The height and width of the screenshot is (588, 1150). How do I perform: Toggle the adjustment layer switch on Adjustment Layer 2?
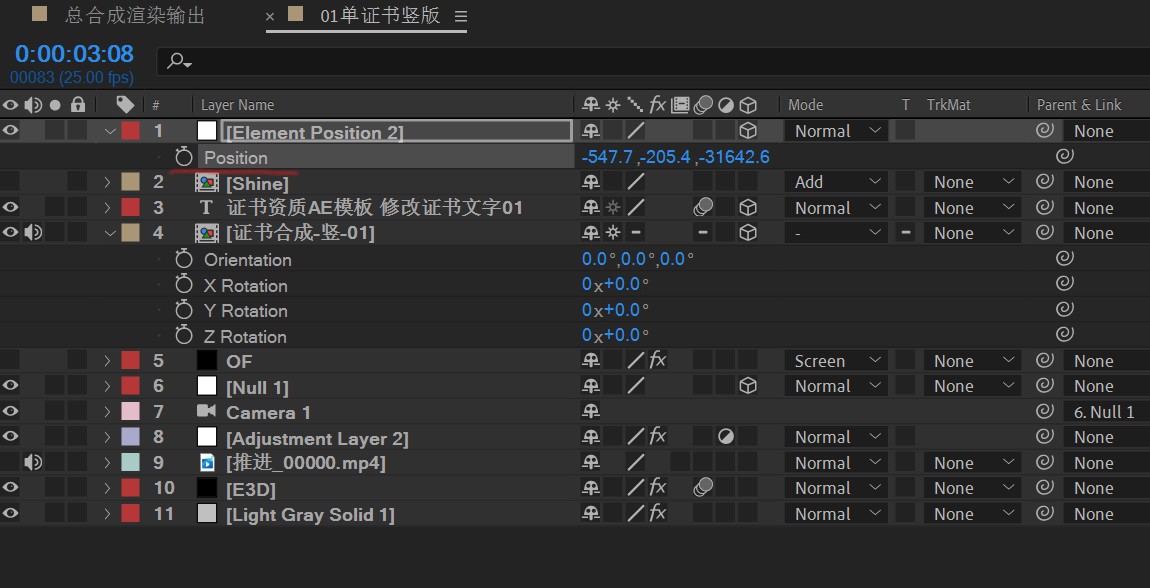pos(725,438)
